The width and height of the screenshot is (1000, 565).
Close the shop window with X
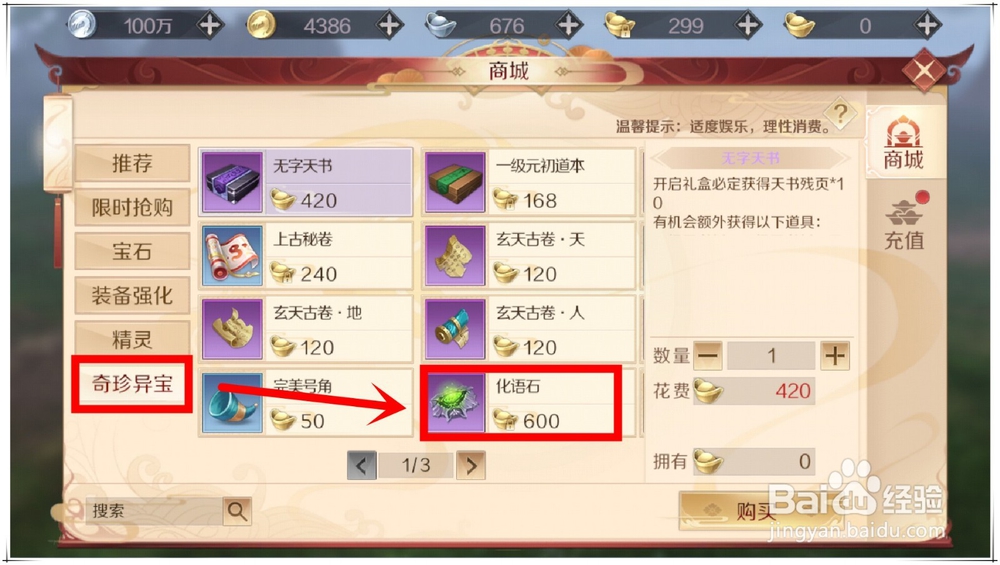coord(923,70)
